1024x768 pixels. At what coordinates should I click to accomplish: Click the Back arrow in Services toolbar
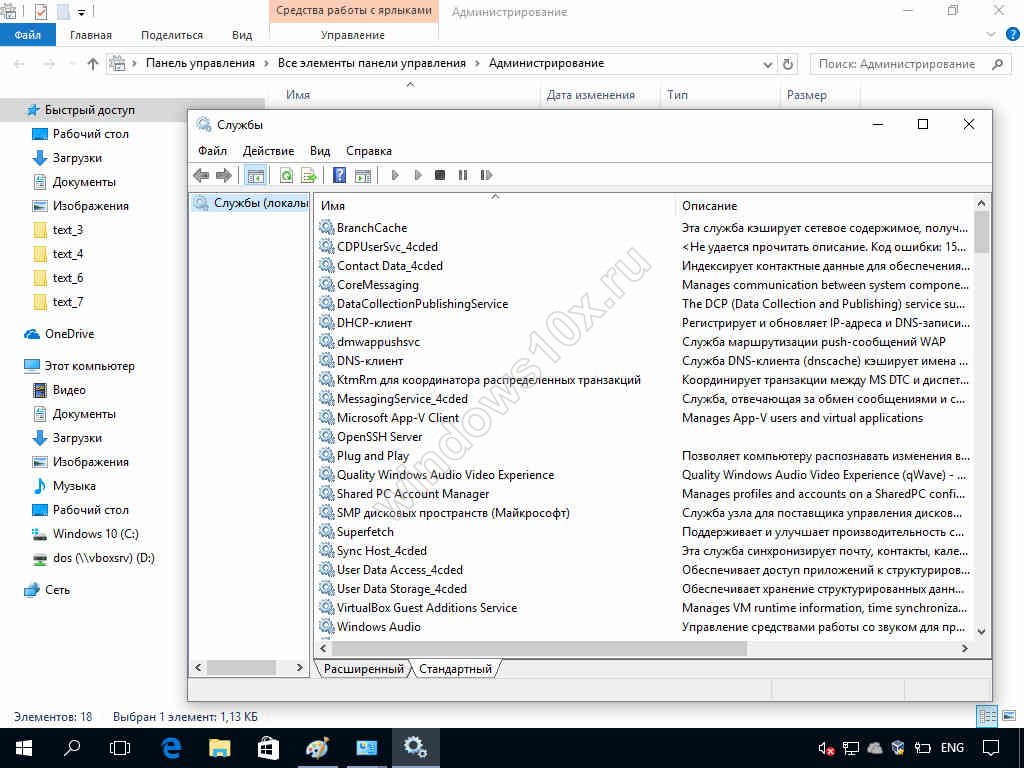(x=201, y=175)
